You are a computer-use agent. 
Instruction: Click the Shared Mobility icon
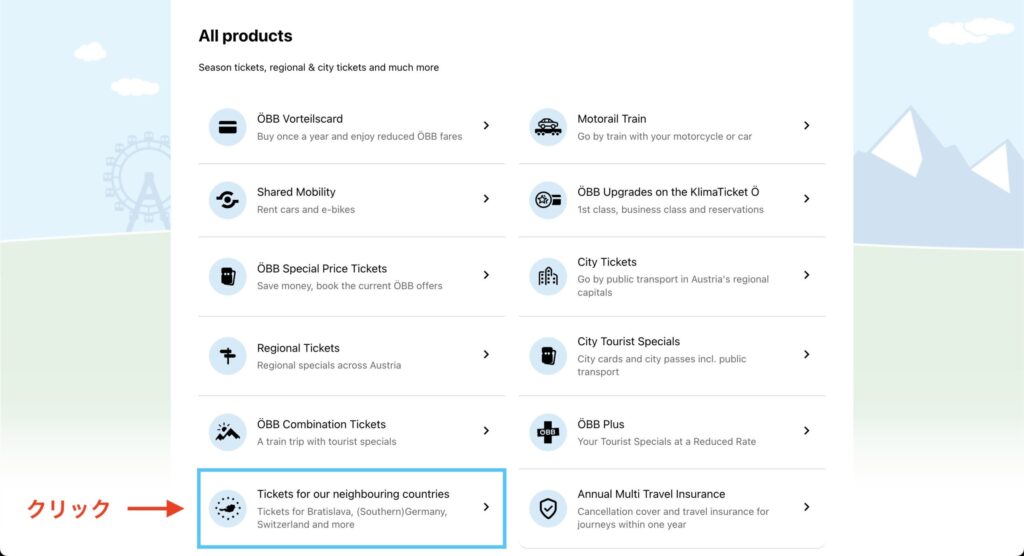pyautogui.click(x=227, y=200)
